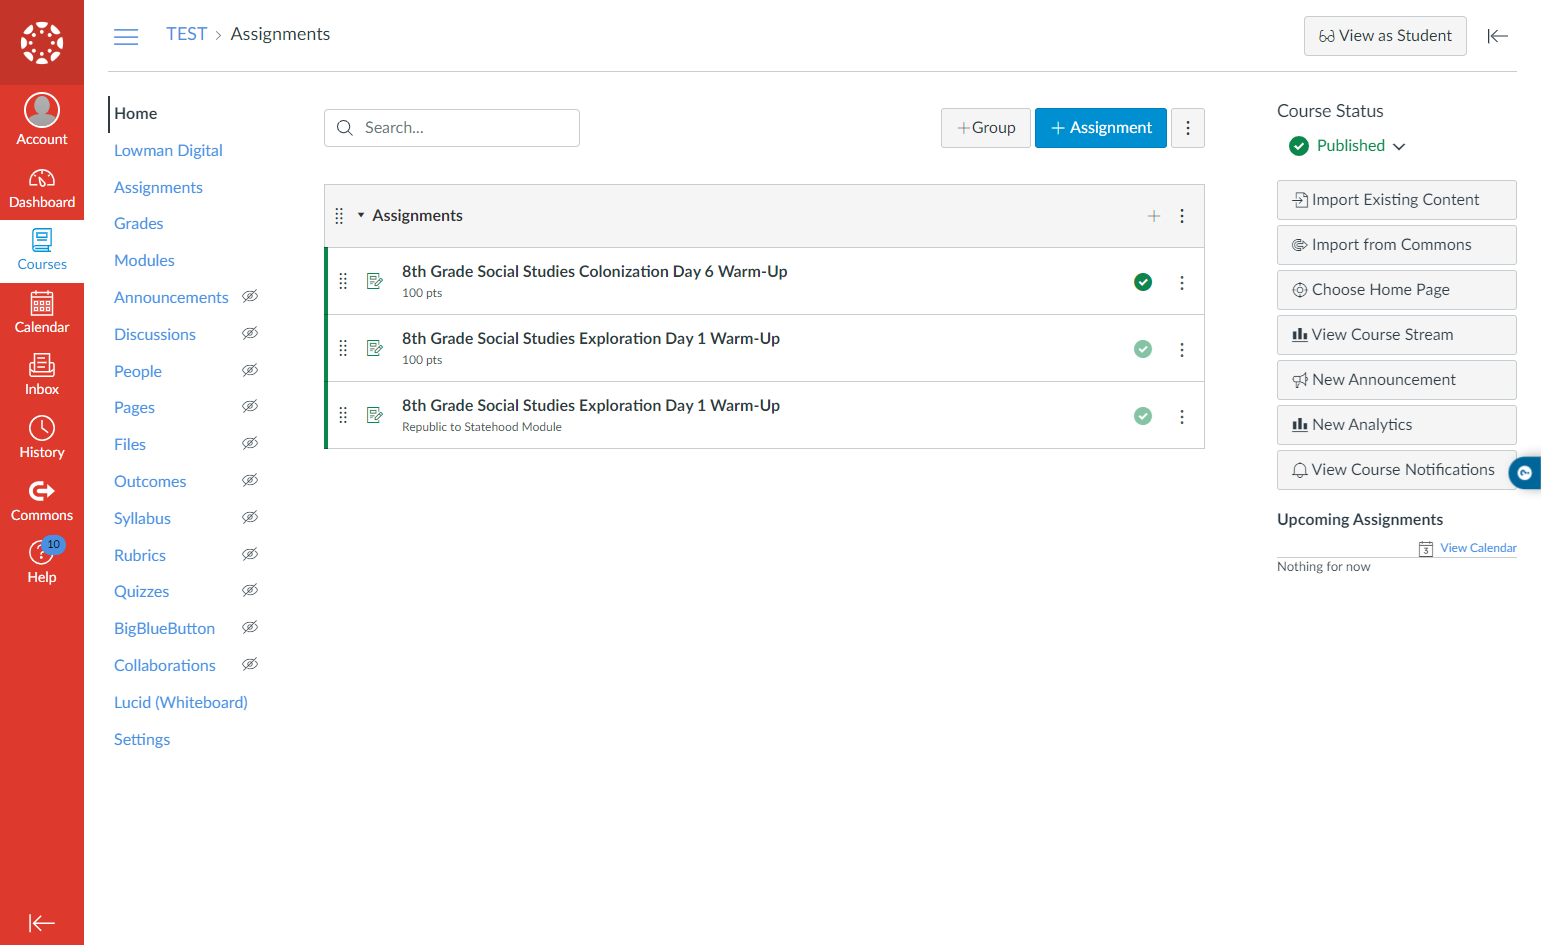This screenshot has height=945, width=1541.
Task: Open the Published course status dropdown
Action: coord(1348,146)
